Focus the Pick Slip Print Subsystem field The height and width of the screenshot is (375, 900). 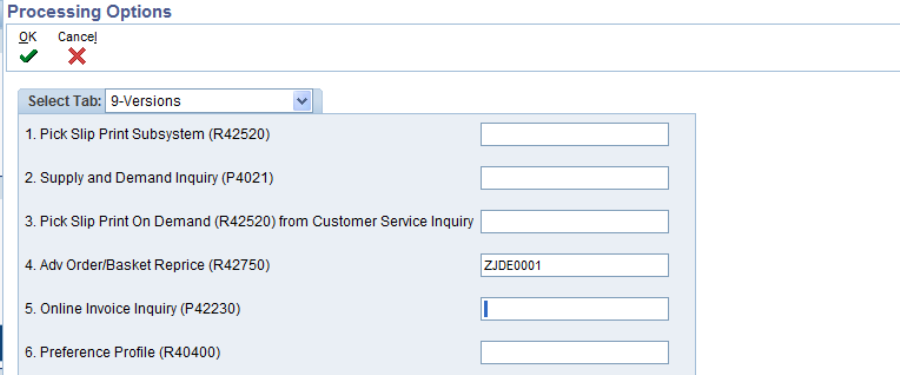pyautogui.click(x=575, y=134)
